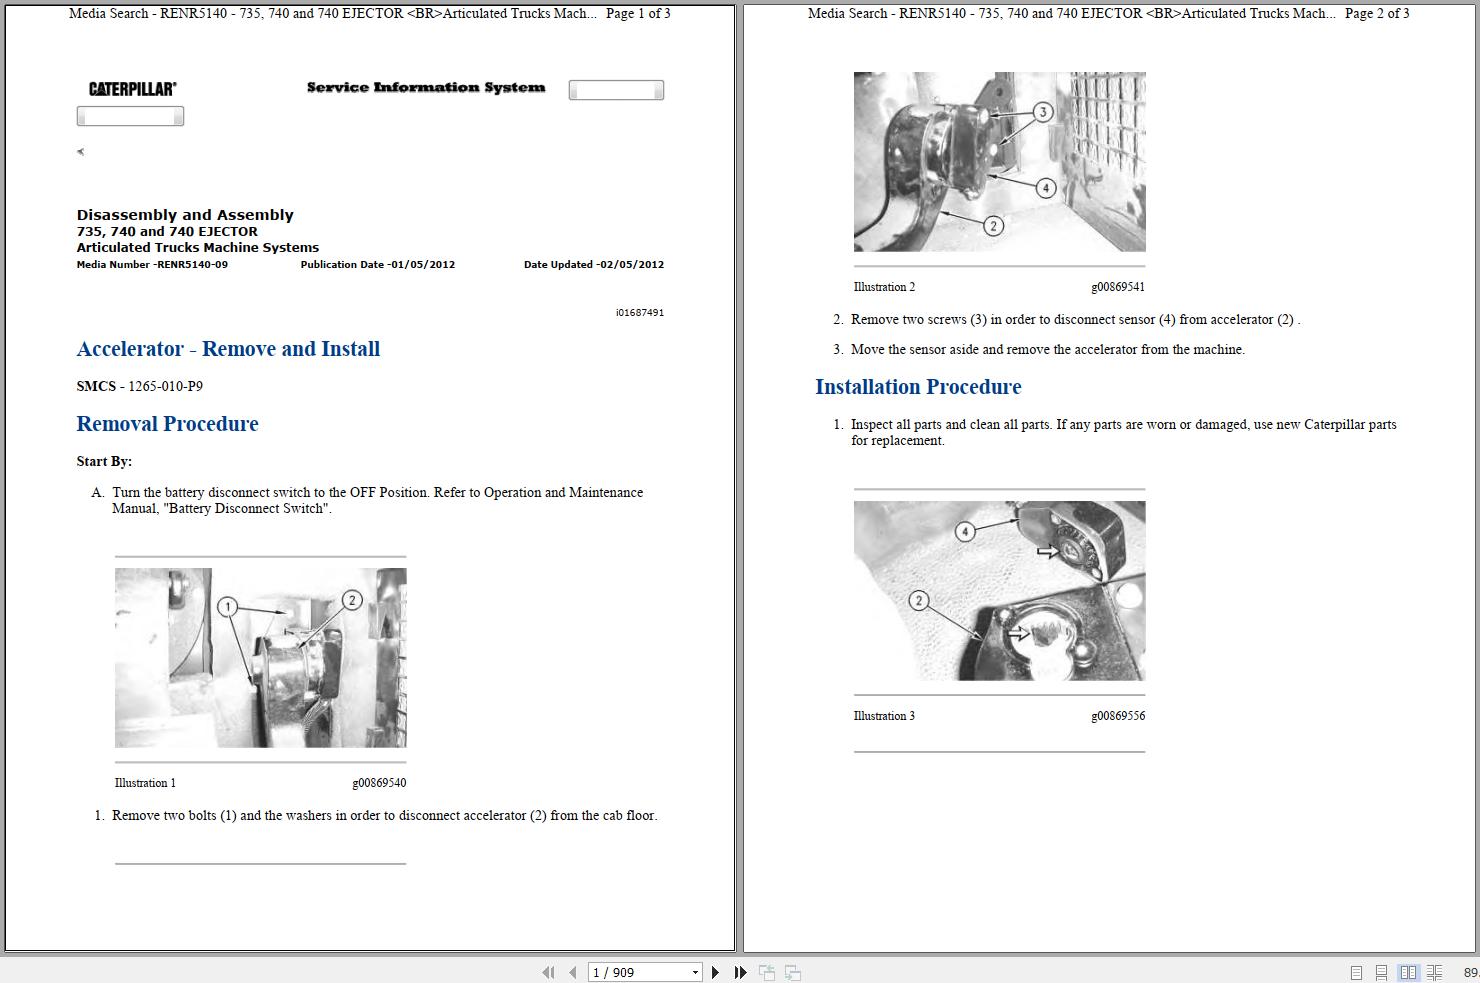Click Service Information System title
The height and width of the screenshot is (983, 1480).
(426, 88)
